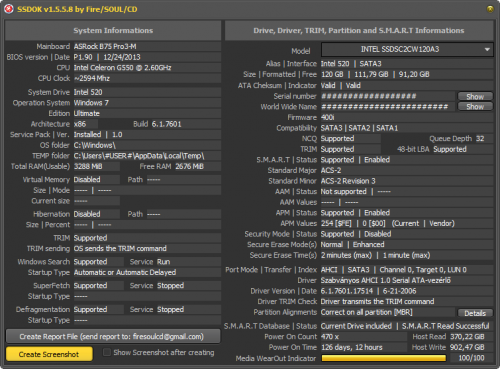Screen dimensions: 500x369
Task: Click Build value 6.1.7601
Action: click(166, 124)
